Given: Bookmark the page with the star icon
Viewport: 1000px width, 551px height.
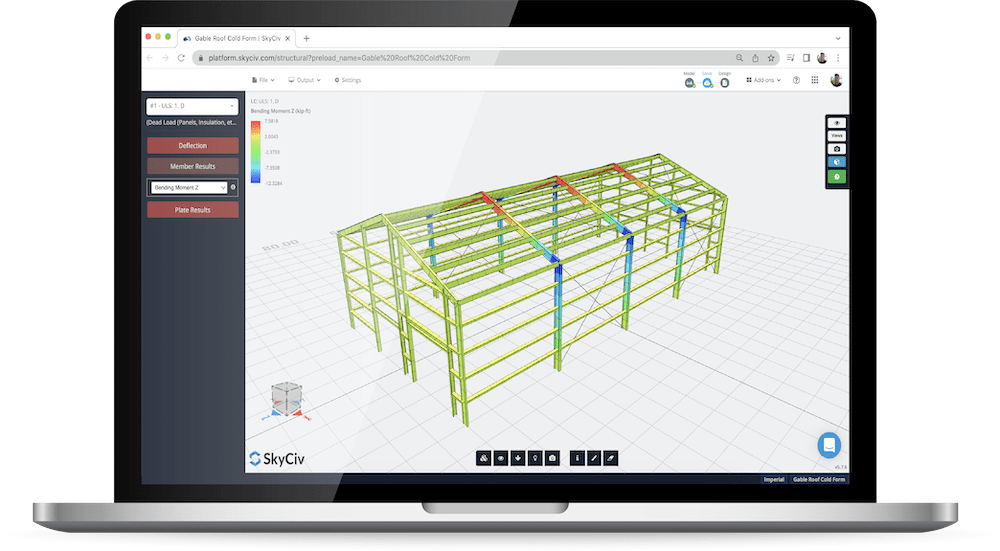Looking at the screenshot, I should [771, 58].
